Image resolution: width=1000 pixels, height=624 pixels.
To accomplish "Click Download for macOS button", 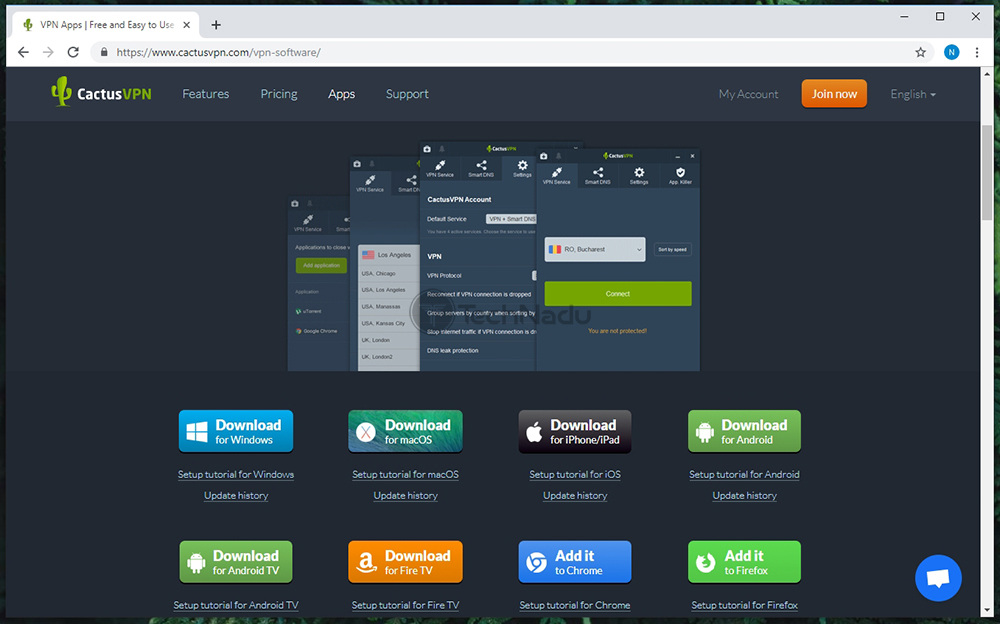I will coord(405,431).
